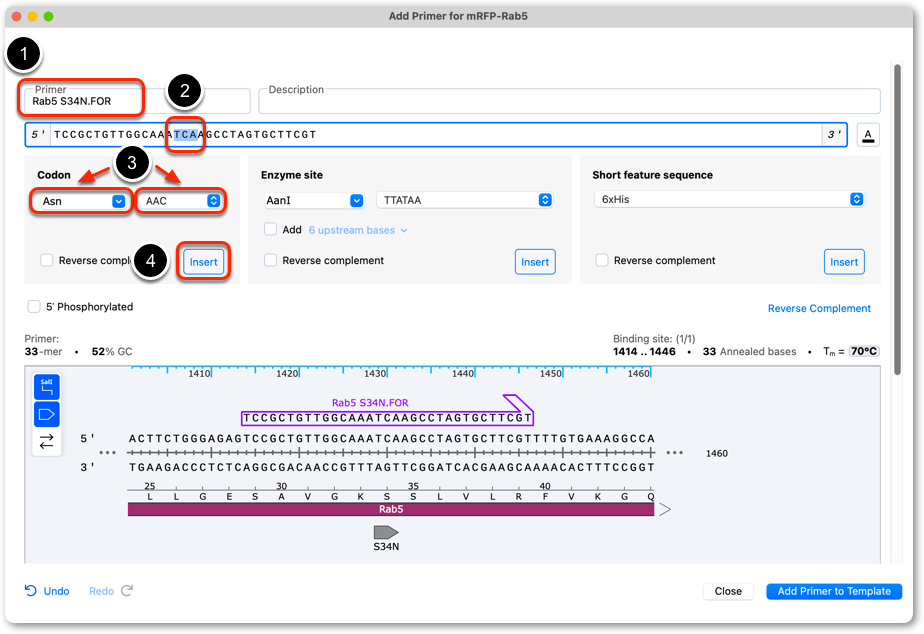Click the Rab5 magenta feature bar
This screenshot has width=924, height=634.
coord(391,509)
